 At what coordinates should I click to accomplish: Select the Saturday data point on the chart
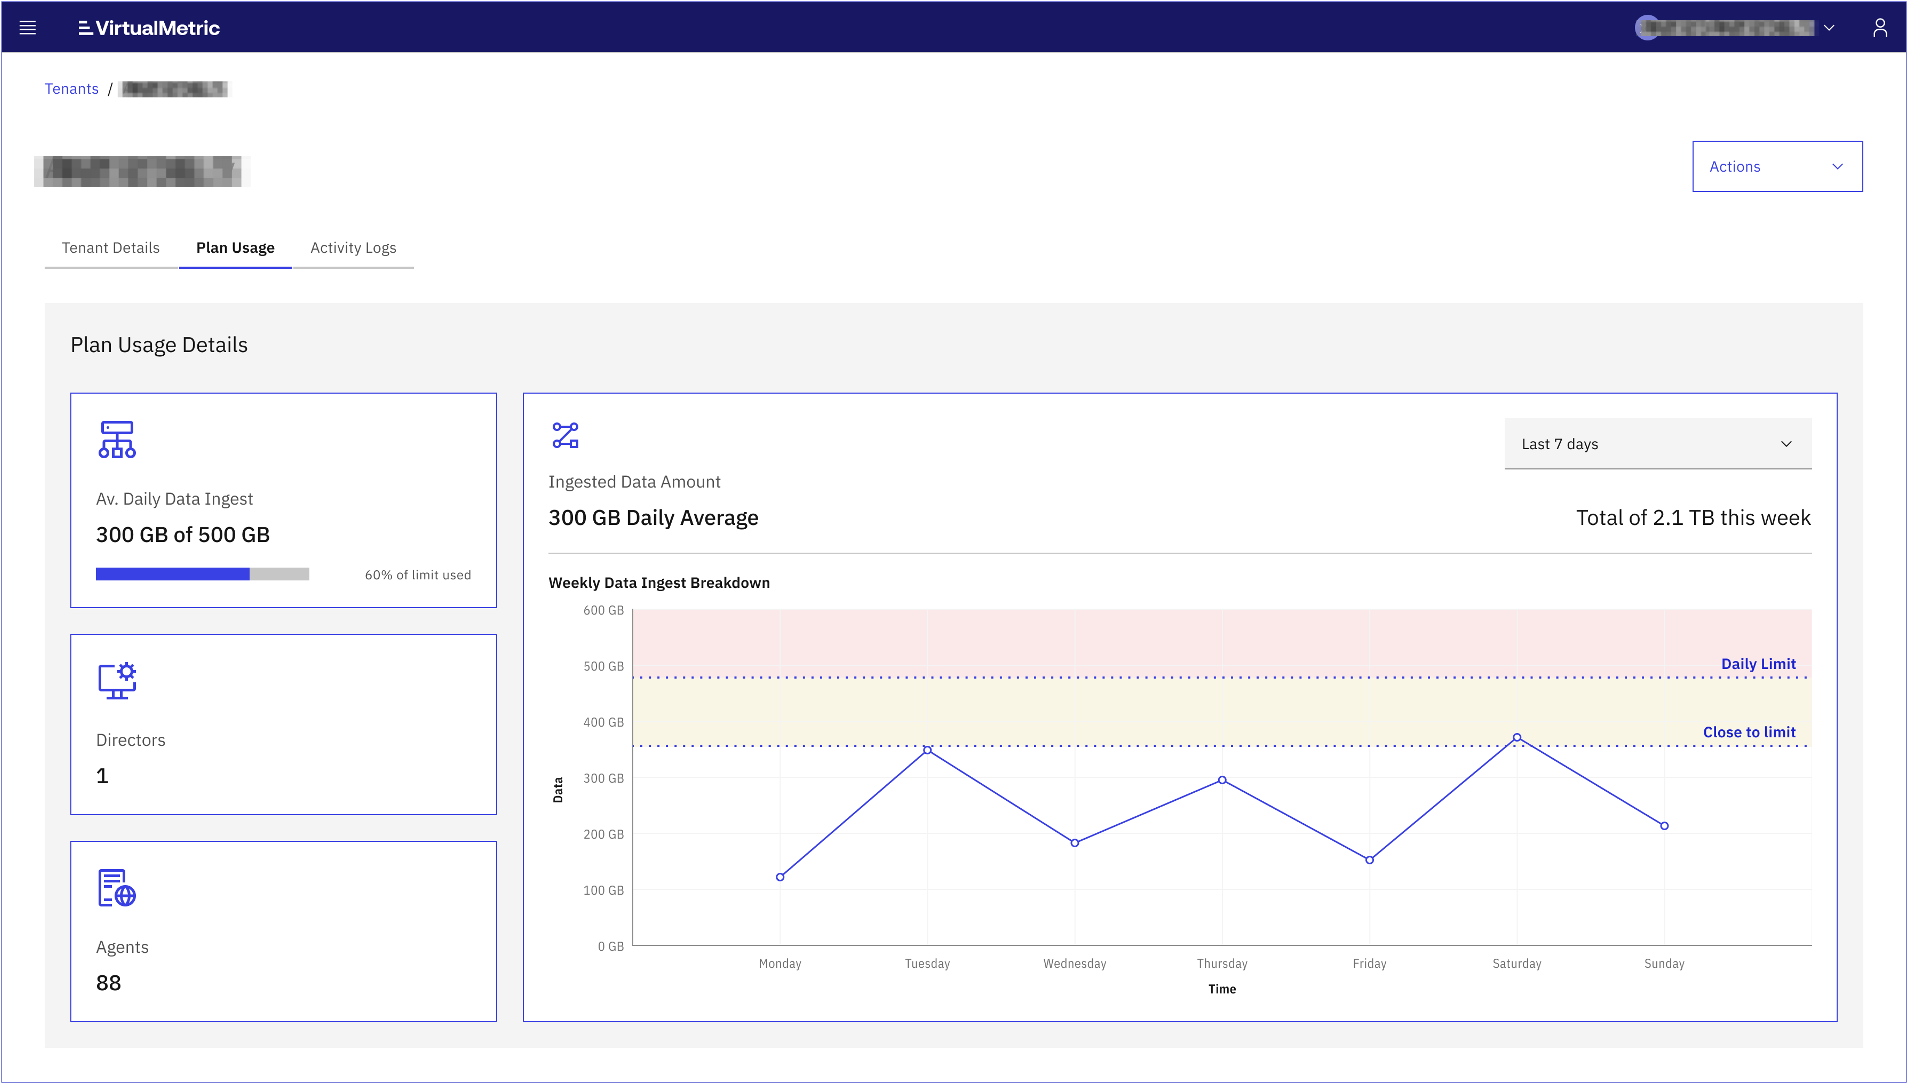click(x=1516, y=738)
